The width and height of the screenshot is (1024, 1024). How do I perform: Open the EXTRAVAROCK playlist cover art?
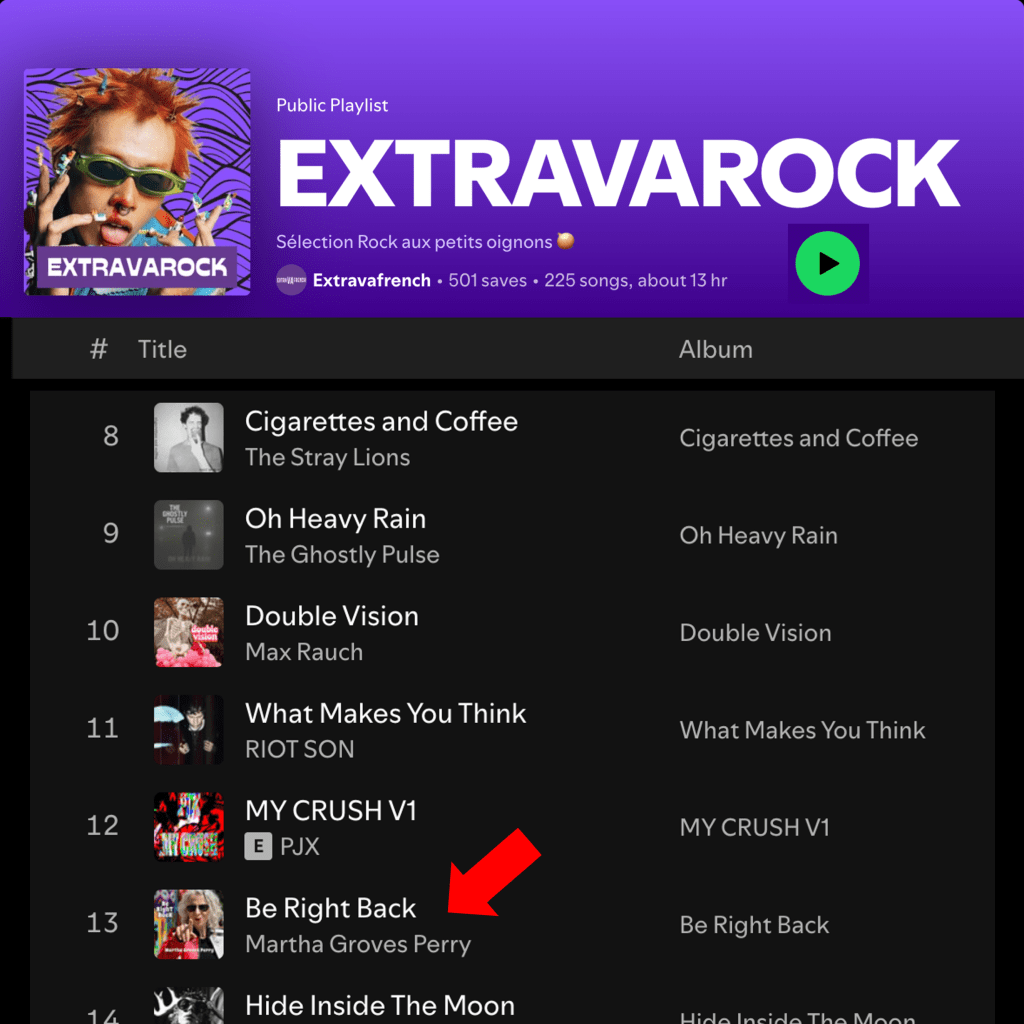click(137, 181)
